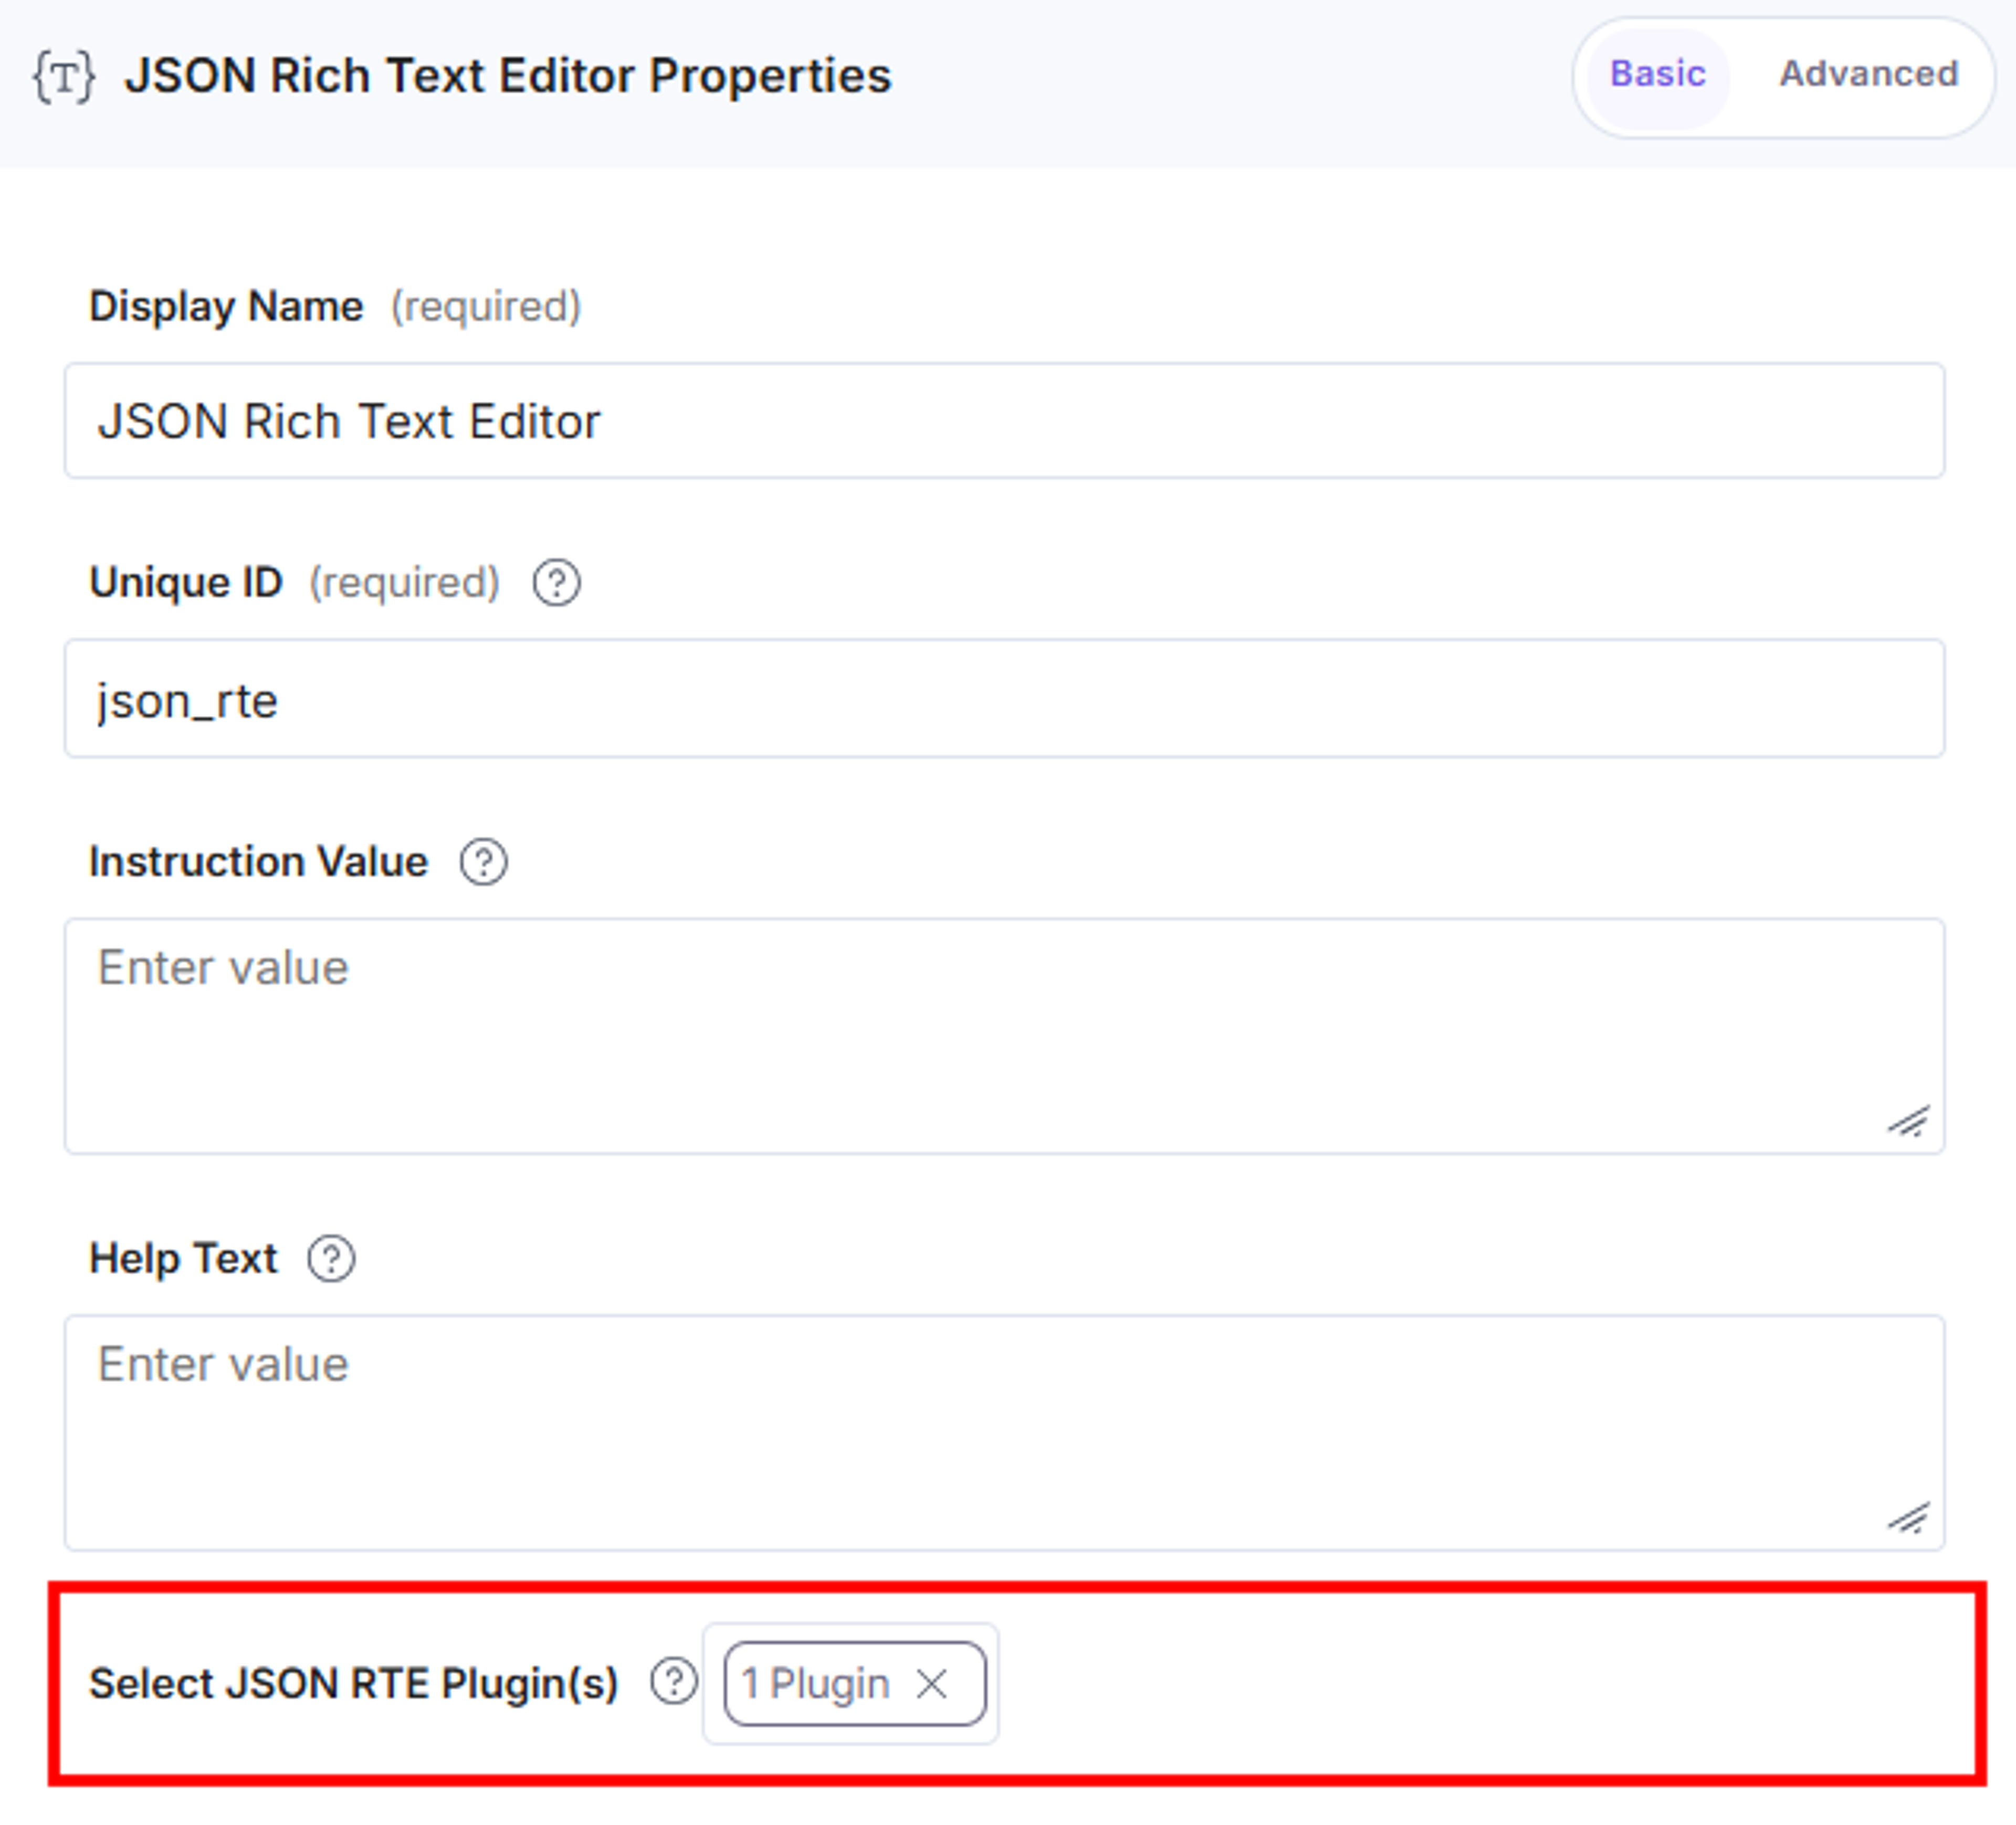Image resolution: width=2016 pixels, height=1825 pixels.
Task: Focus the Help Text text area
Action: click(1004, 1432)
